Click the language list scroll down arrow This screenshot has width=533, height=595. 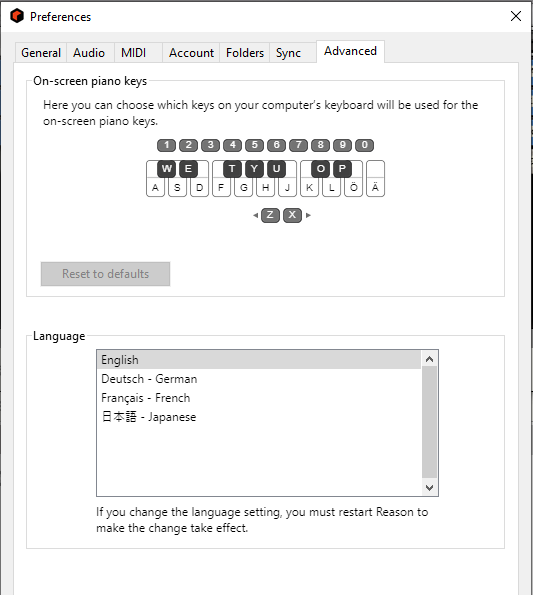(x=429, y=487)
